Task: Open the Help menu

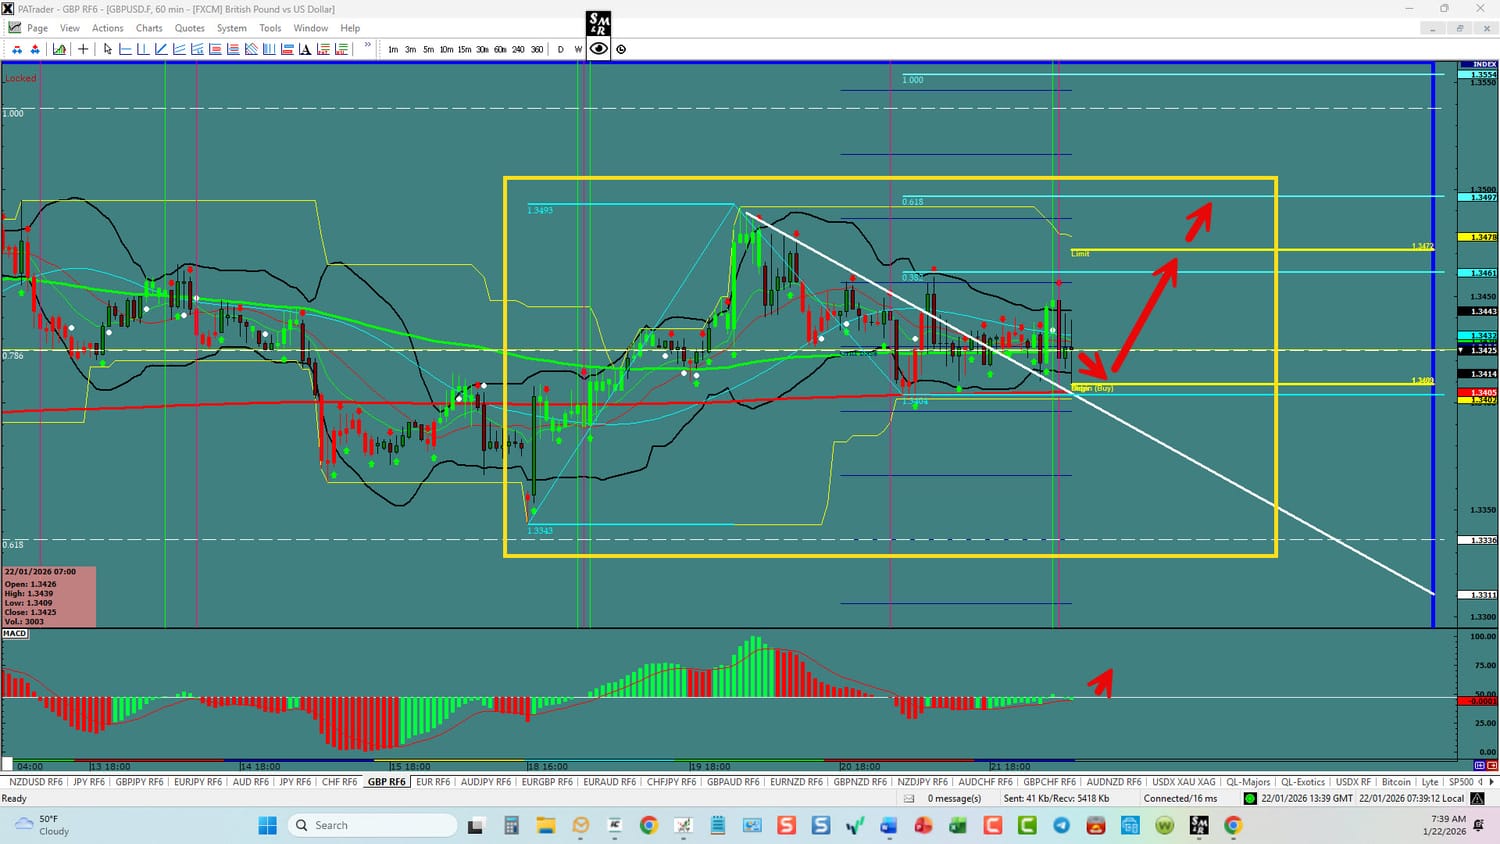Action: 350,28
